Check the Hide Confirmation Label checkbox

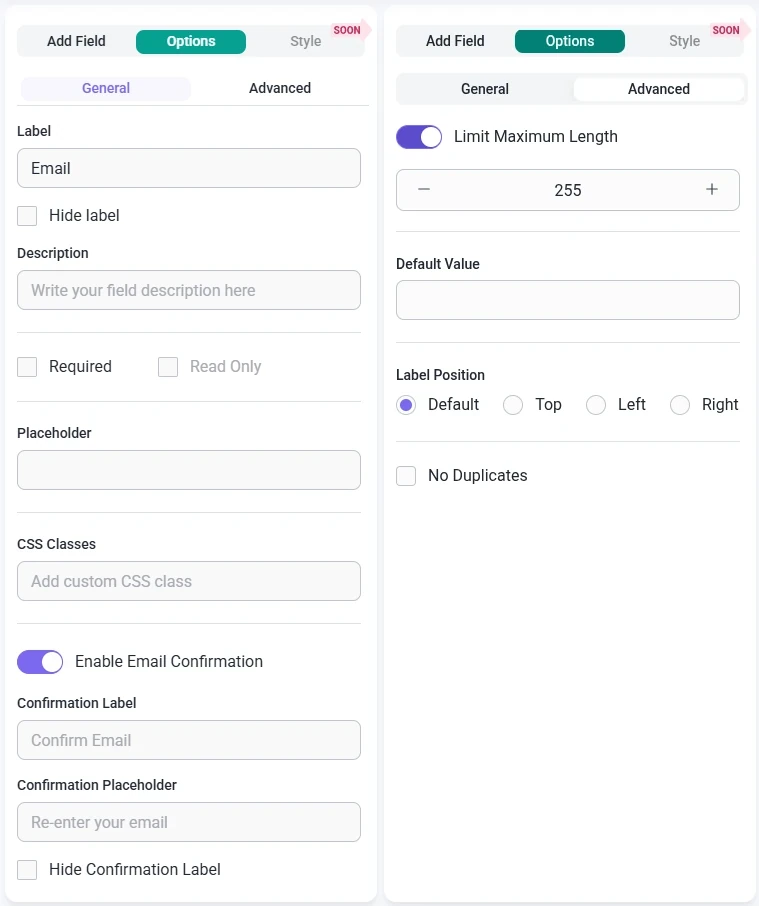(x=27, y=870)
